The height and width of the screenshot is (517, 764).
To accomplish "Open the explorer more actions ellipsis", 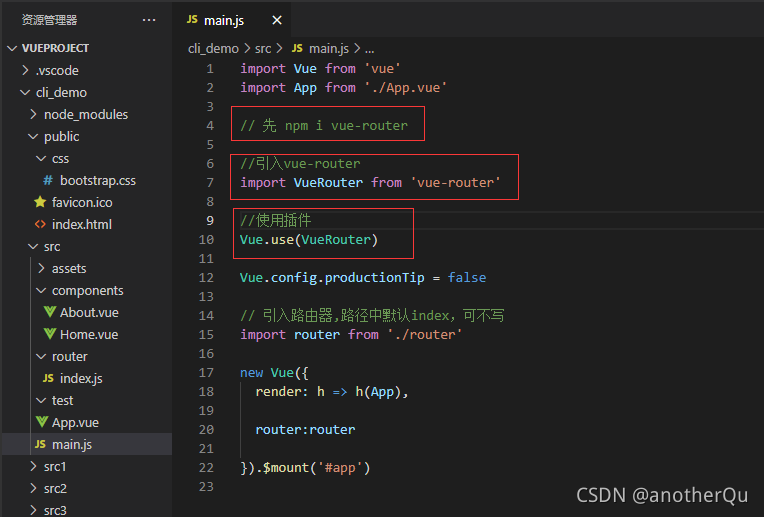I will coord(149,20).
